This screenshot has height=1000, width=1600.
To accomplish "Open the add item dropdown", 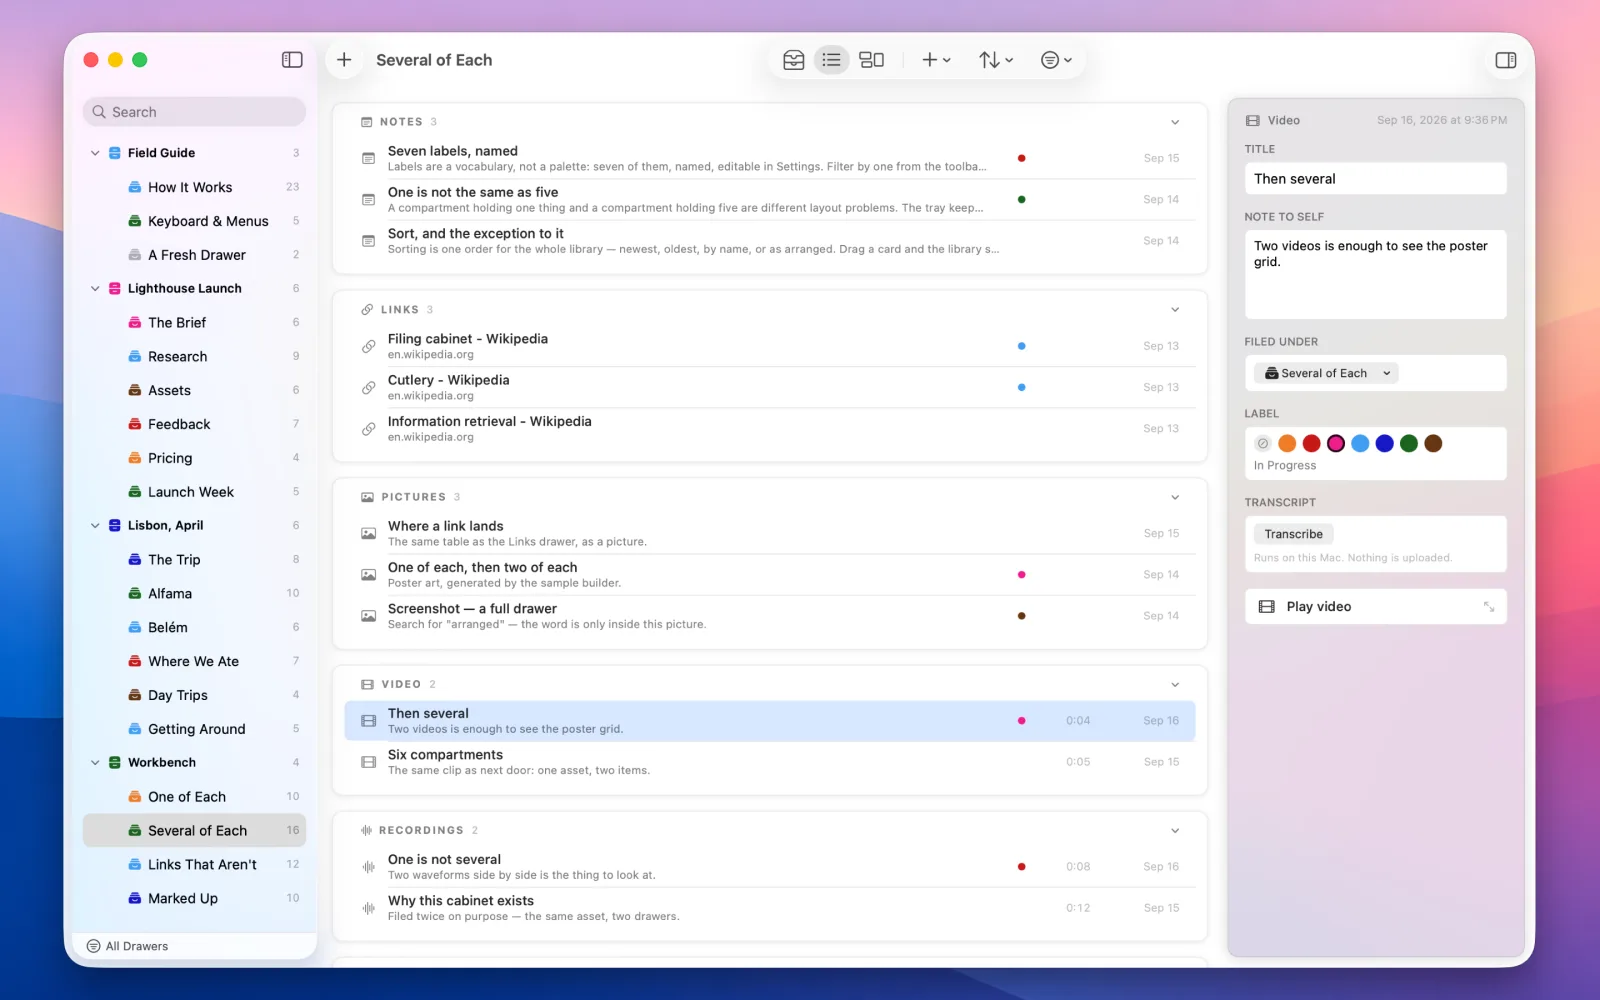I will [x=936, y=60].
